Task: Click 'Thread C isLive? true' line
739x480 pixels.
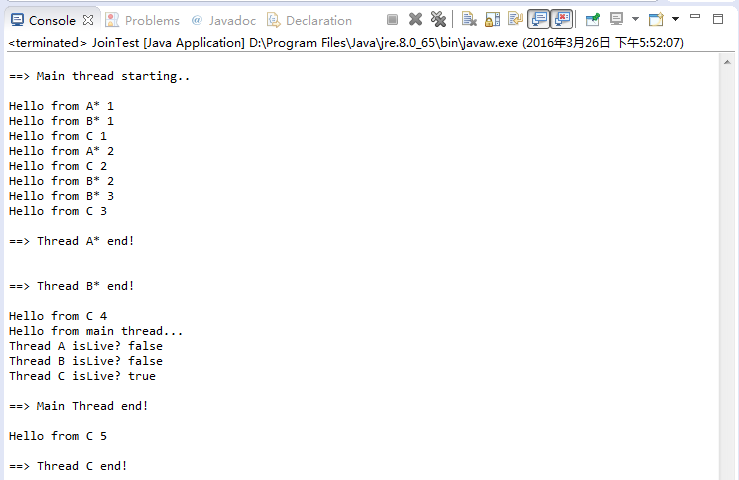Action: click(82, 376)
